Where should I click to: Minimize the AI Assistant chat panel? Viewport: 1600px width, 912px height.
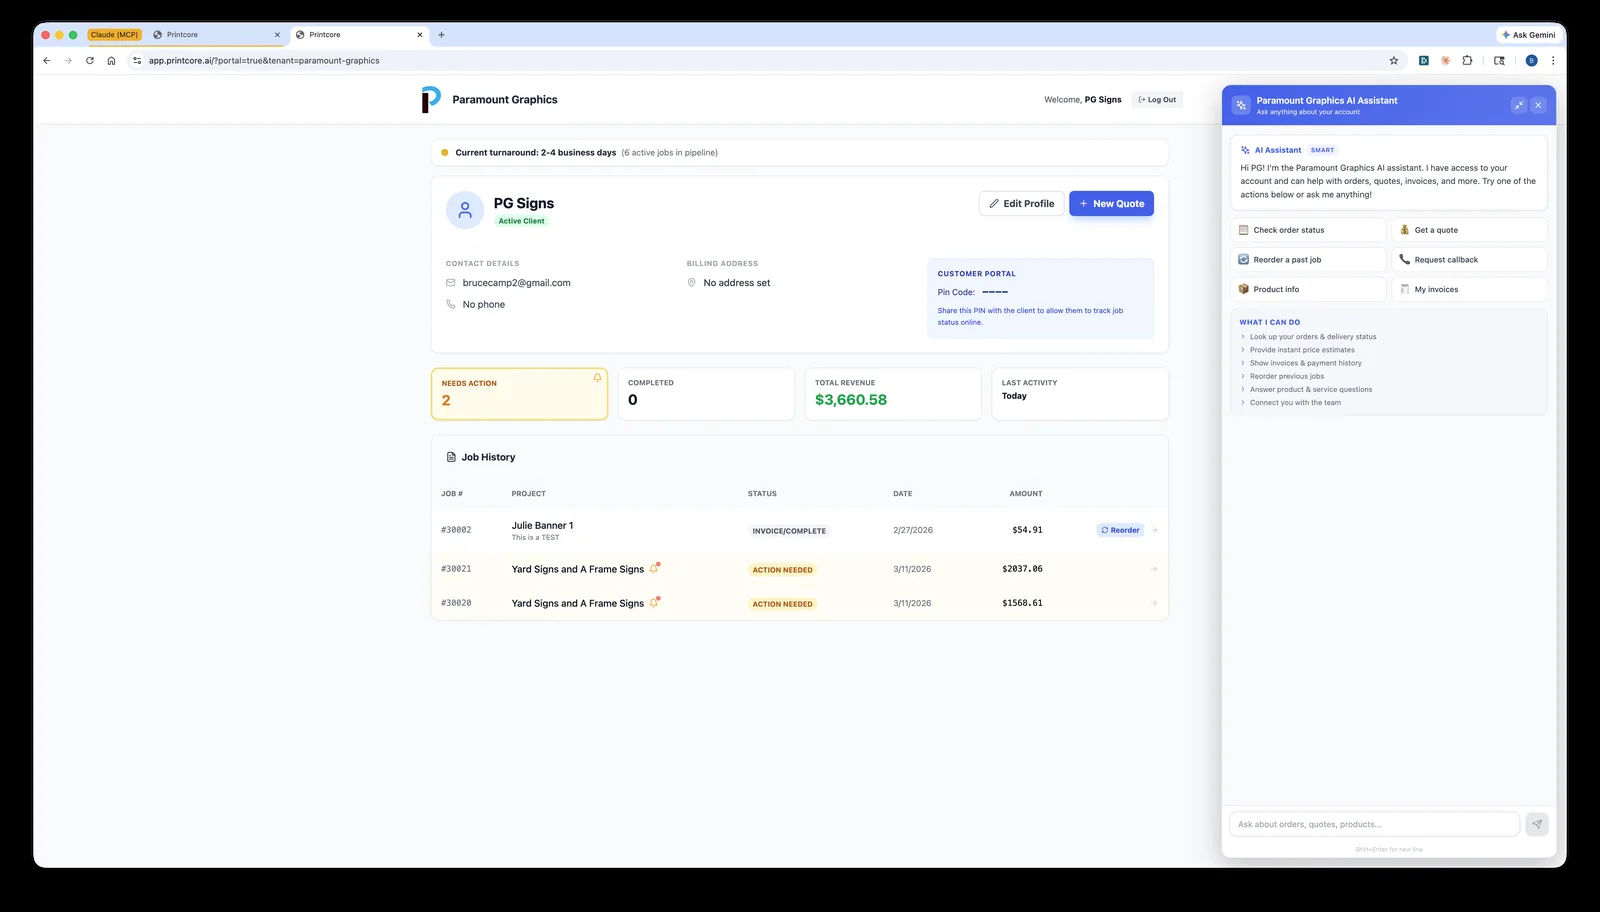(x=1519, y=105)
